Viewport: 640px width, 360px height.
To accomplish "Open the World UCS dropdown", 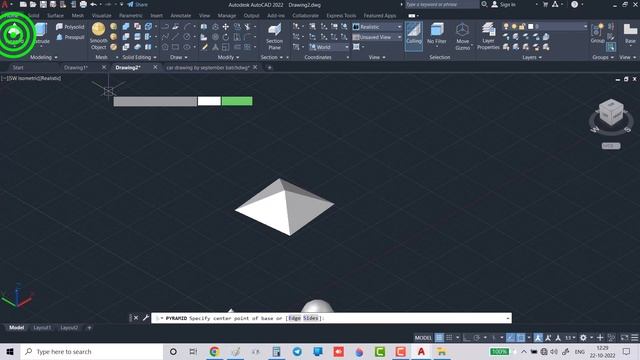I will 329,47.
